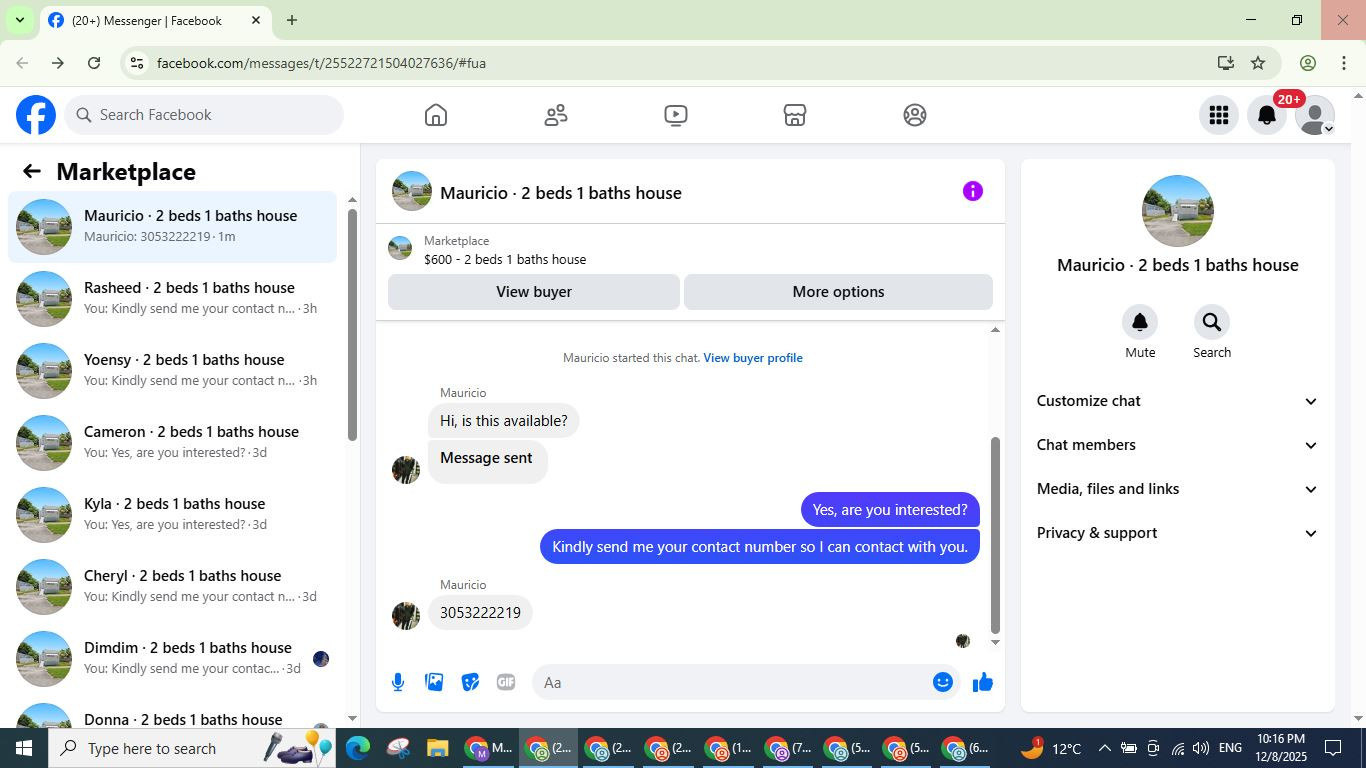Toggle the volume icon in system tray
Viewport: 1366px width, 768px height.
point(1201,748)
